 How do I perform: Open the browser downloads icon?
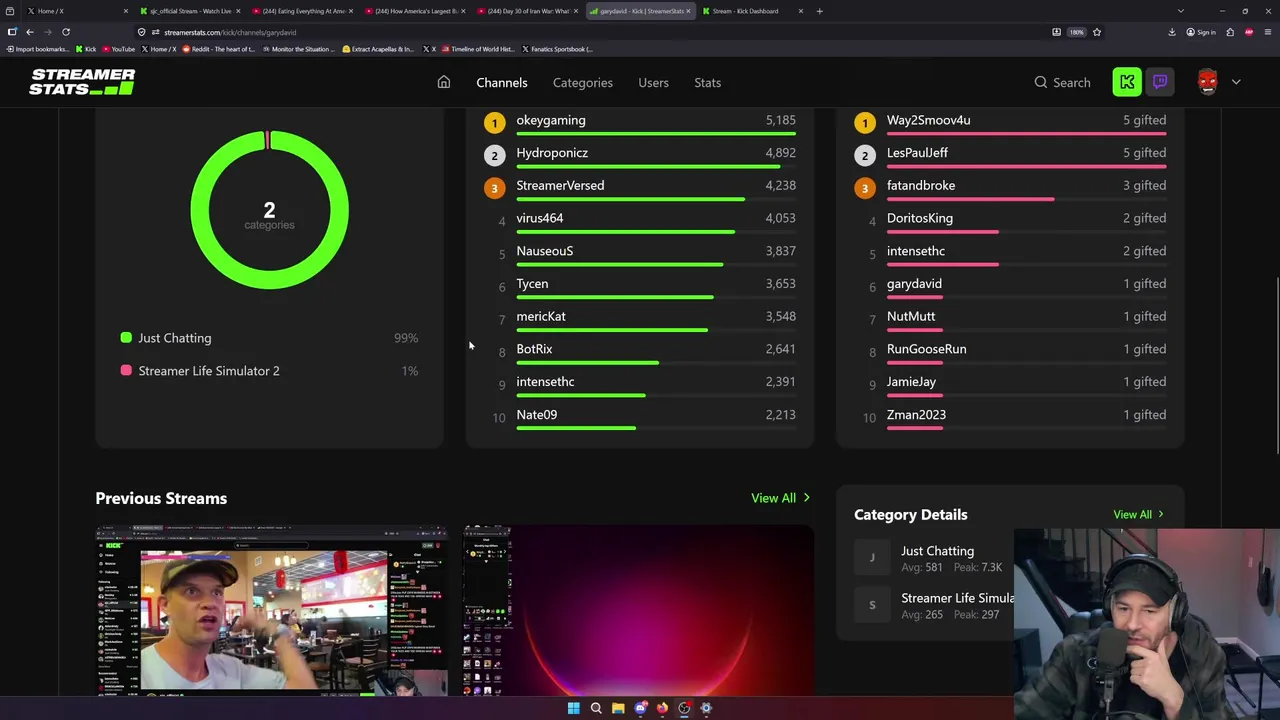1172,32
